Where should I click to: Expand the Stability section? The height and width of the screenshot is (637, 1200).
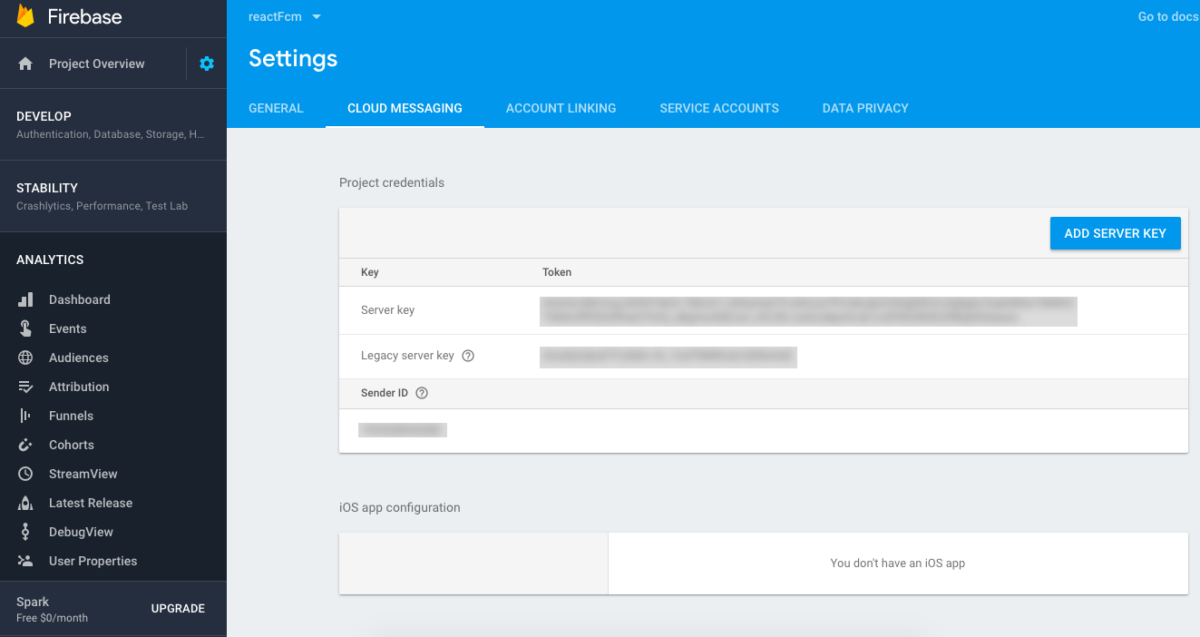113,196
